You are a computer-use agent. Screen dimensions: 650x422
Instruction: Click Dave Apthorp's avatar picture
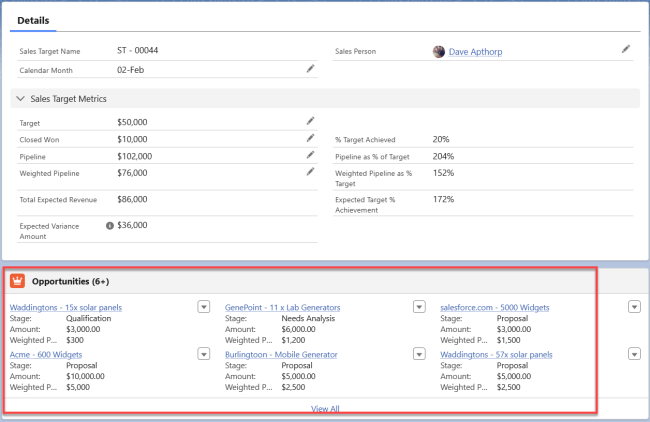[x=439, y=51]
